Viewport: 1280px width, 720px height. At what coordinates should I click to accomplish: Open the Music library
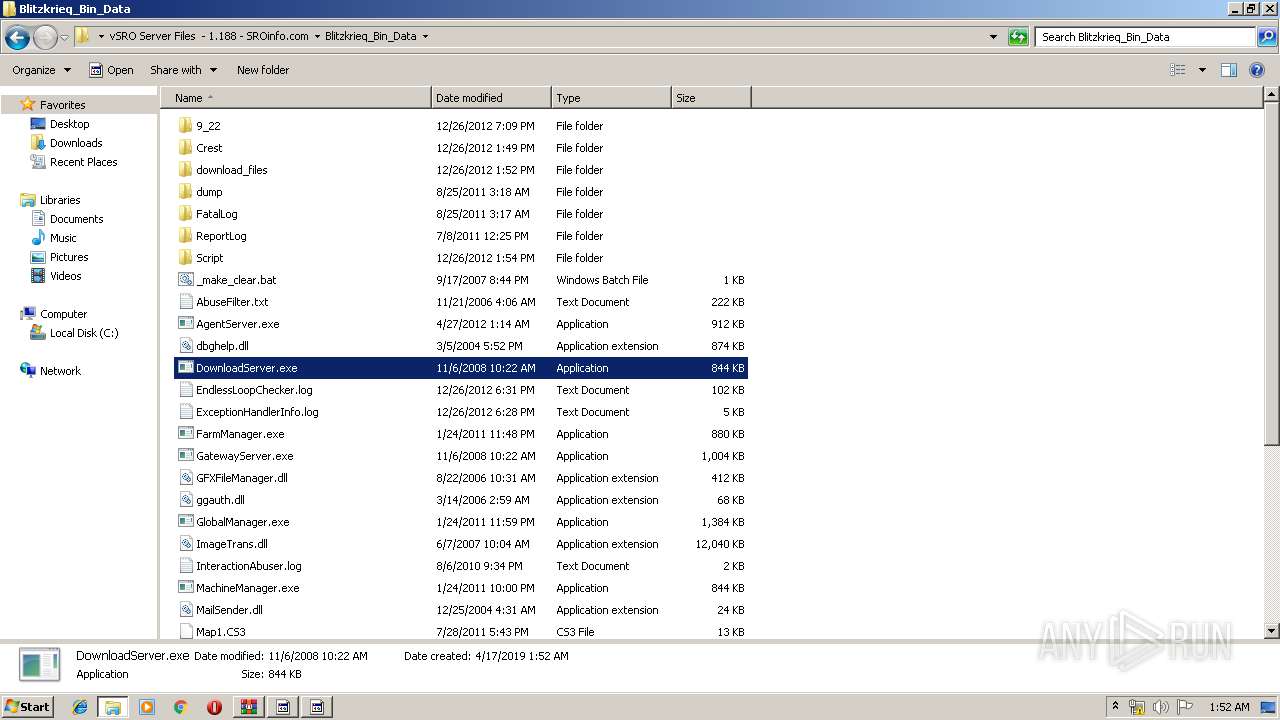pyautogui.click(x=63, y=238)
